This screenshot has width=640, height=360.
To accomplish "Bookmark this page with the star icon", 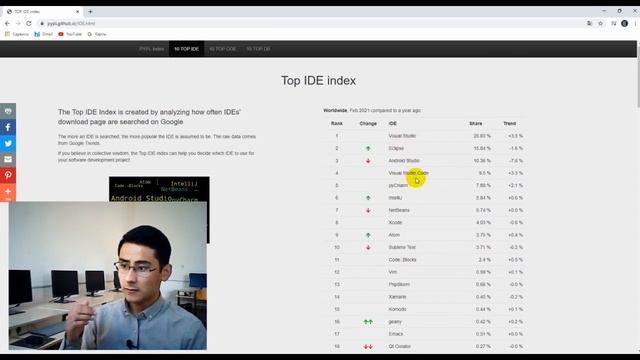I will click(x=600, y=23).
